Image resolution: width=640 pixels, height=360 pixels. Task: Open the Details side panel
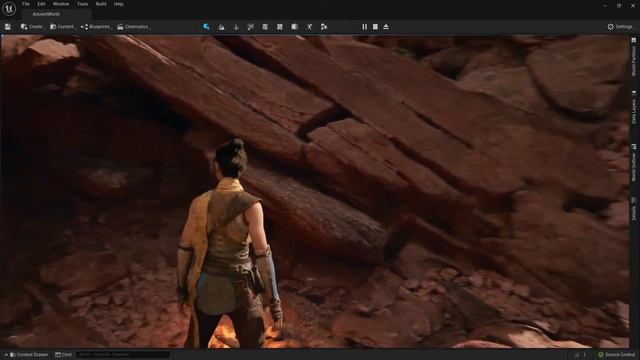tap(634, 209)
